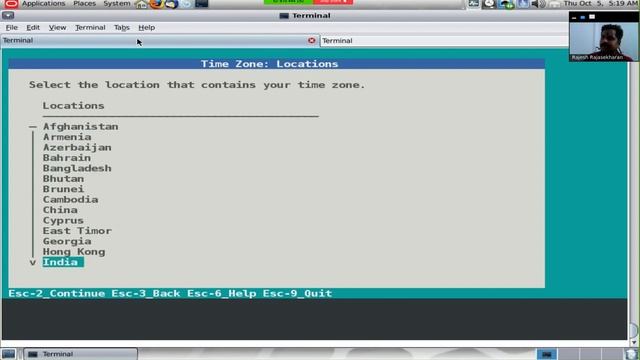Select Georgia in the locations list

(x=67, y=241)
